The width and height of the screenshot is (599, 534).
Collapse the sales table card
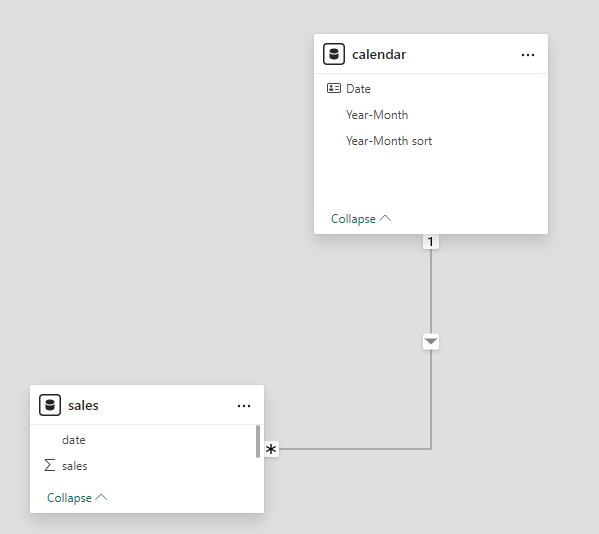point(77,498)
